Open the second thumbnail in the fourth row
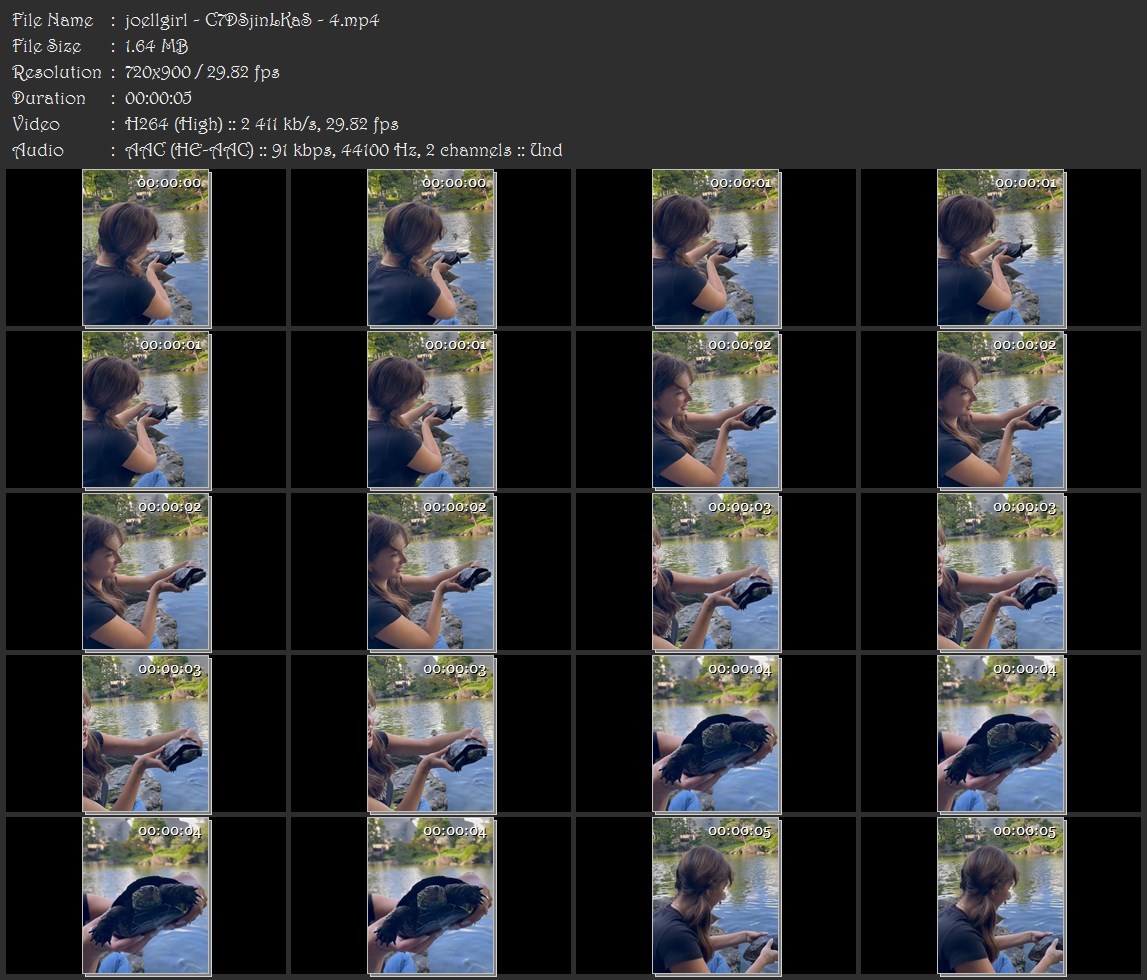 click(431, 734)
